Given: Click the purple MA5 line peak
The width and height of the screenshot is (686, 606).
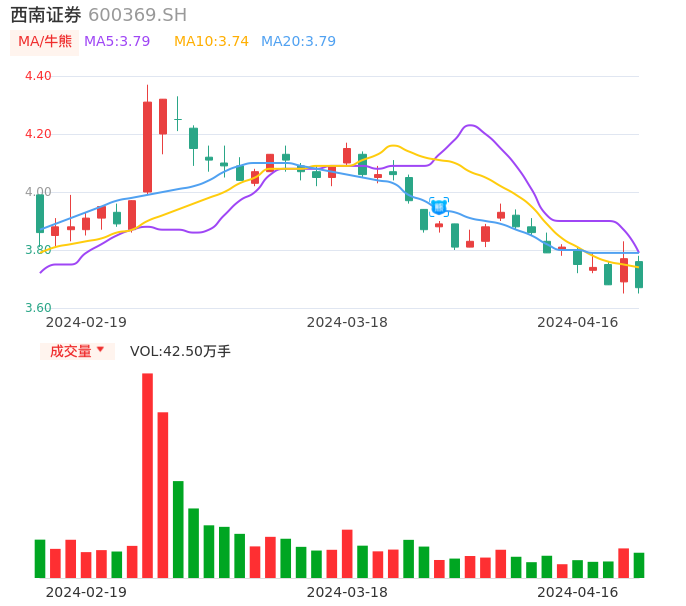Looking at the screenshot, I should (469, 125).
